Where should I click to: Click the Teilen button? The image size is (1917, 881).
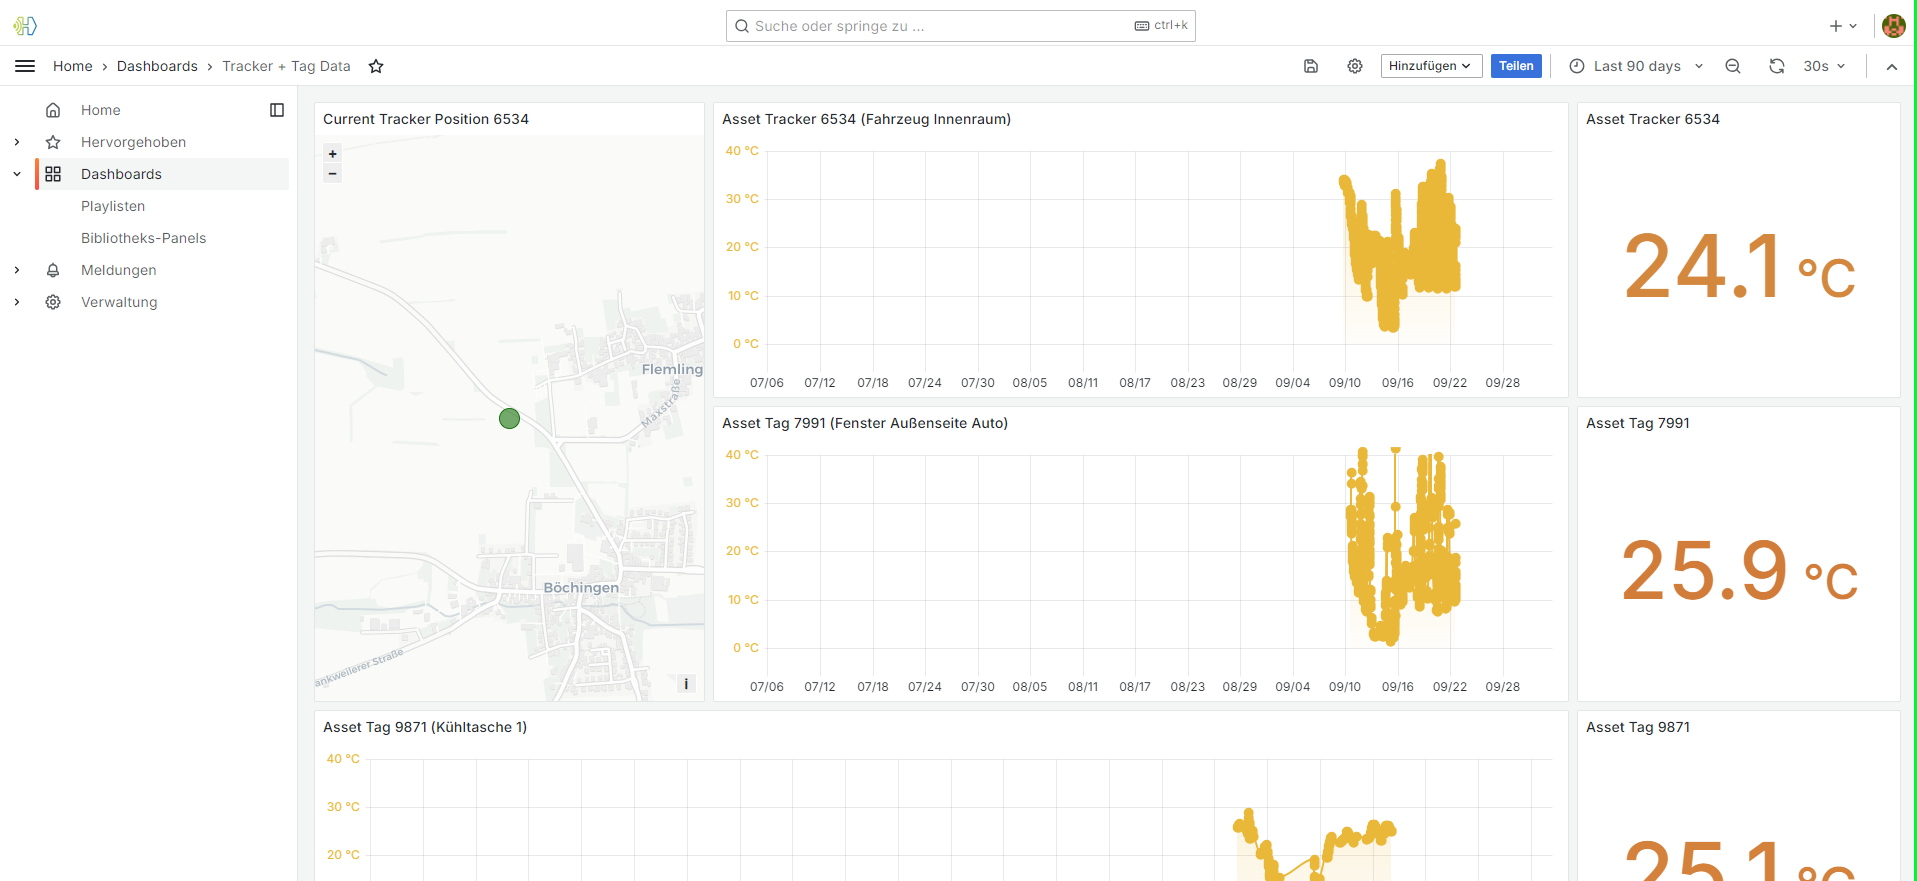[1516, 66]
